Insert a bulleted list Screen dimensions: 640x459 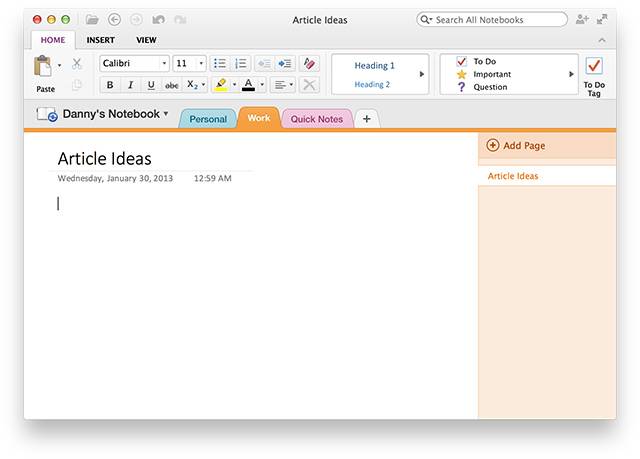220,63
